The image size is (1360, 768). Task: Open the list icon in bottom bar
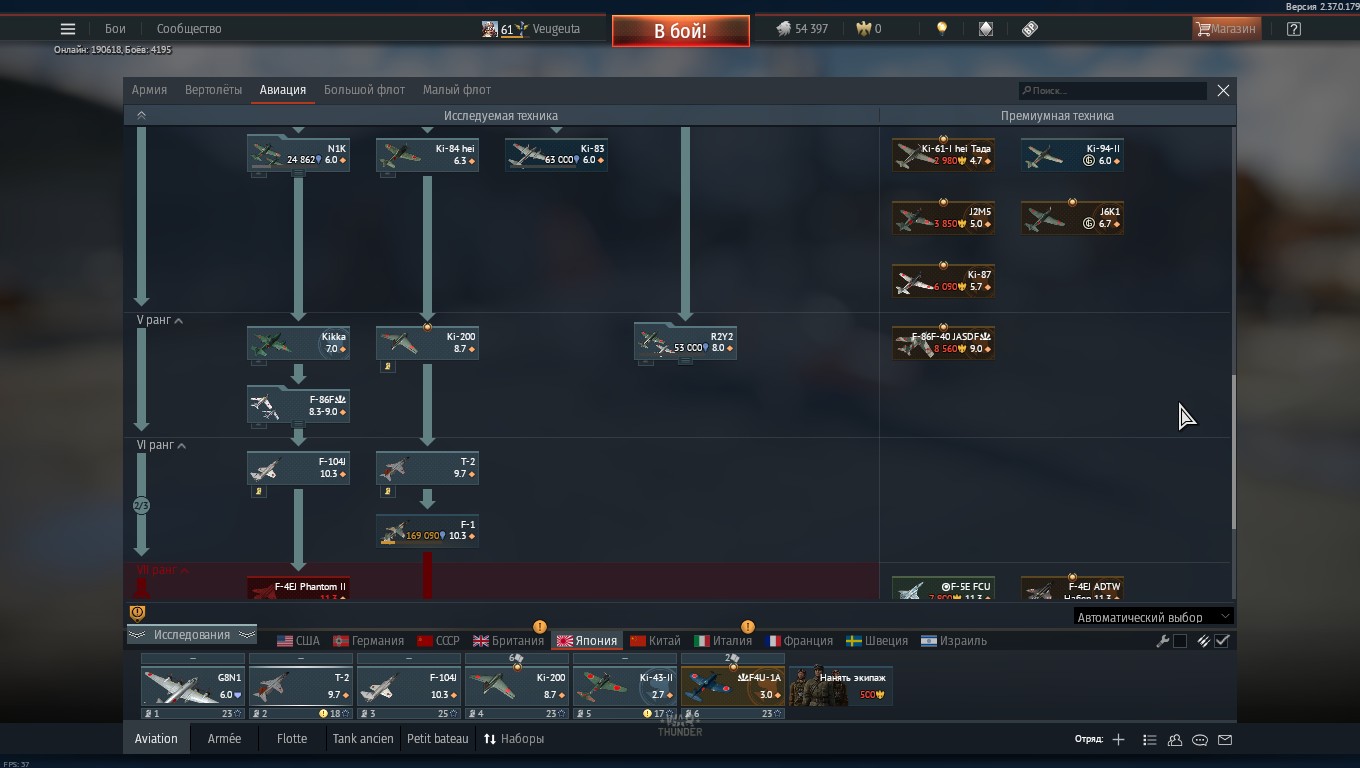coord(1150,739)
